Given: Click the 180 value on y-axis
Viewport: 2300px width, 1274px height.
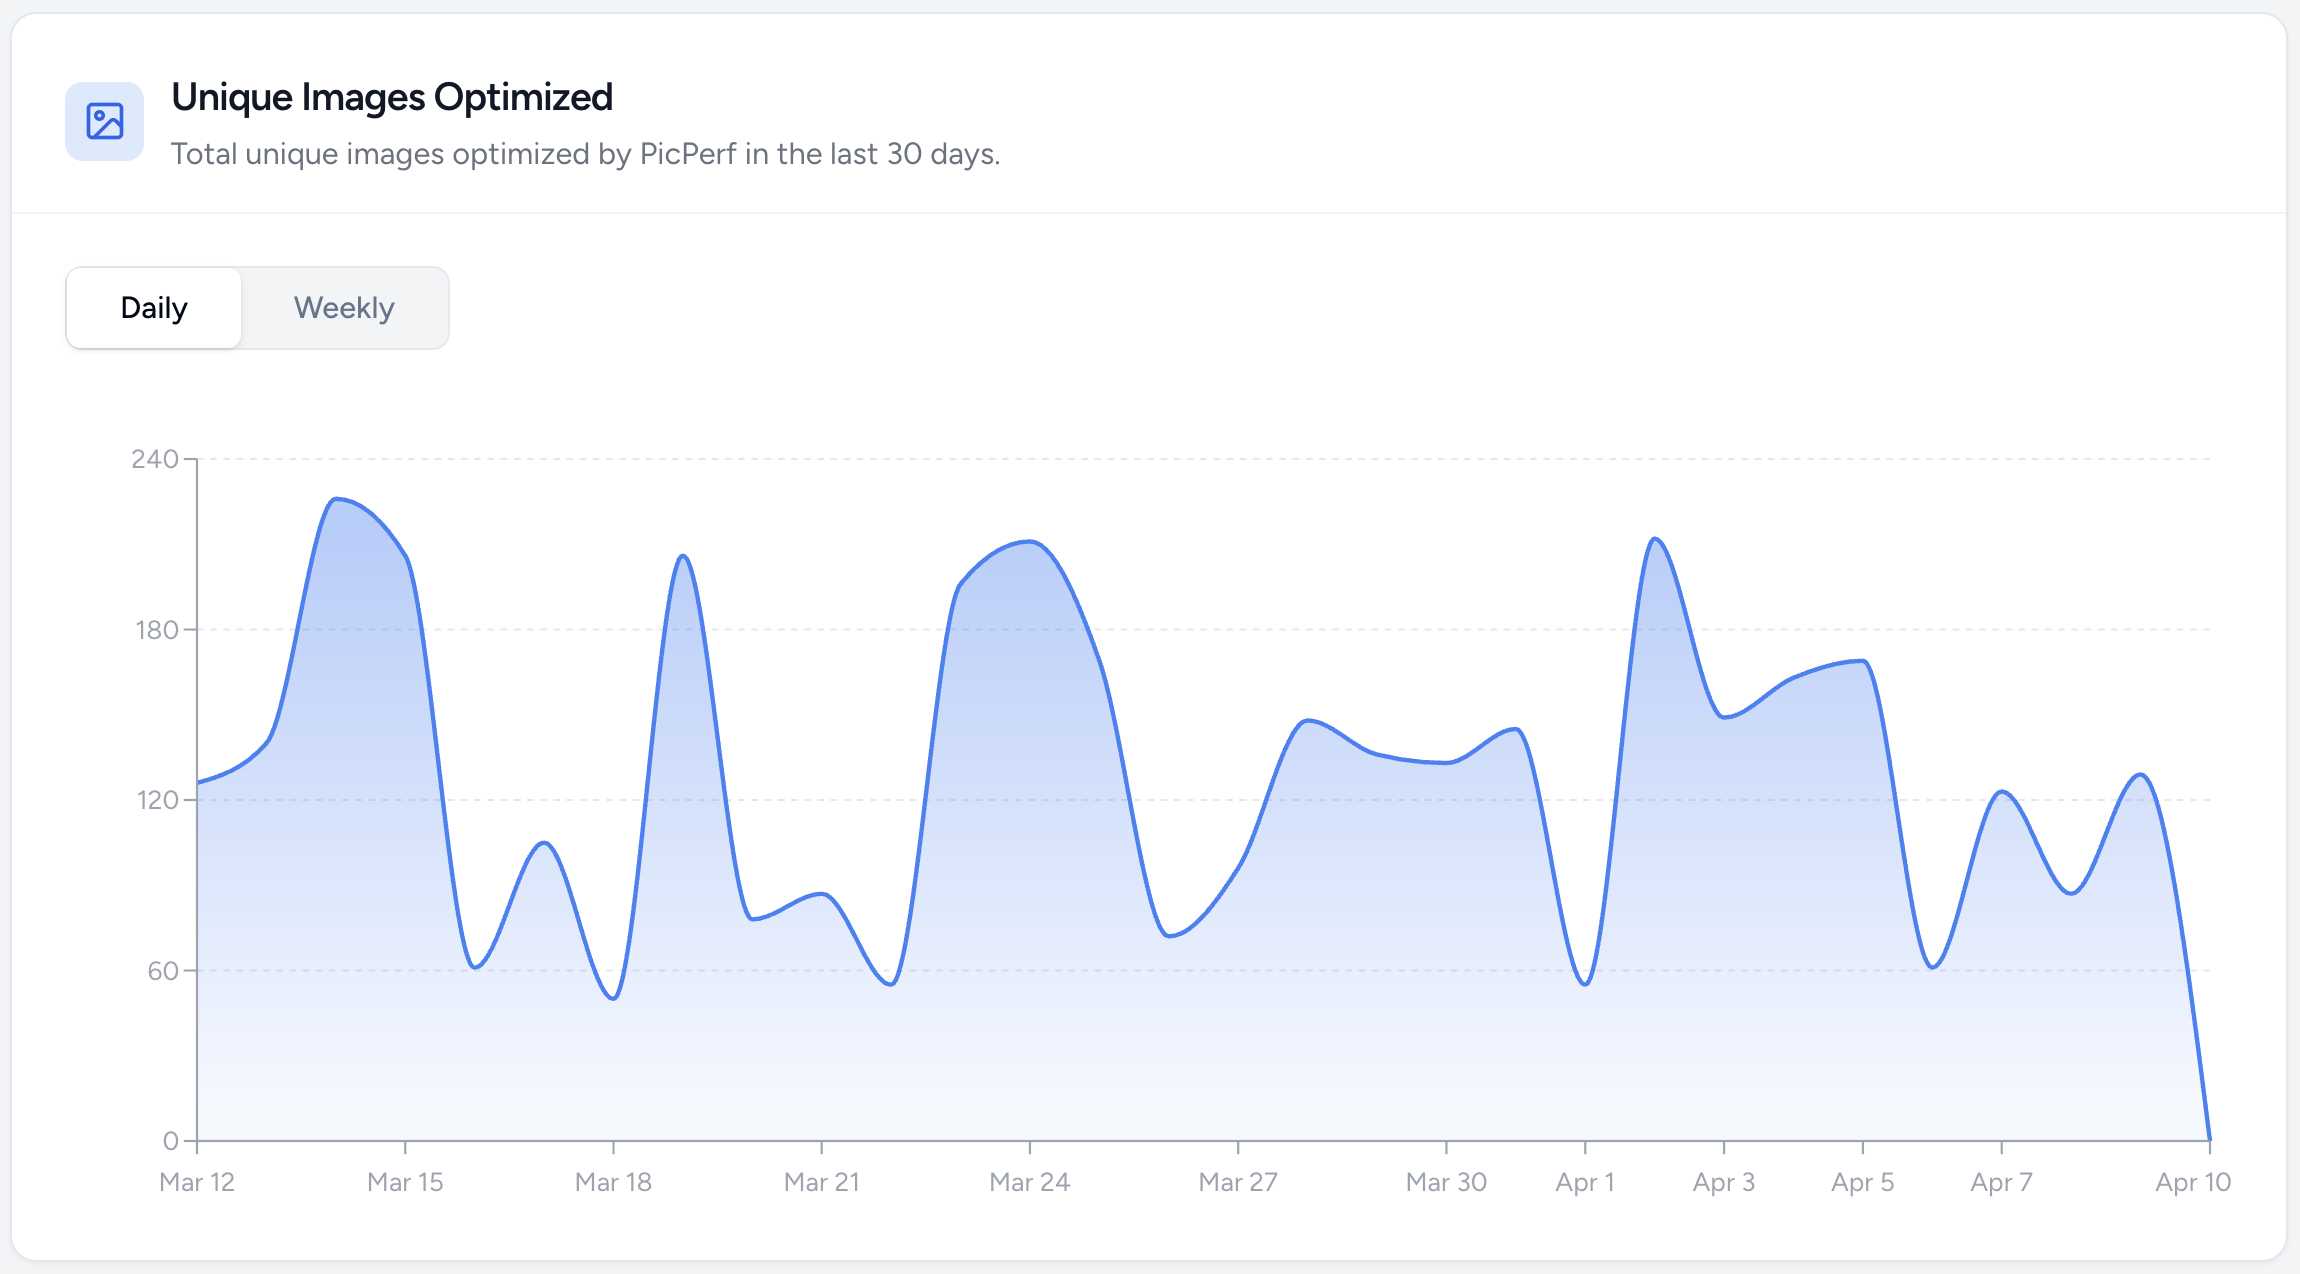Looking at the screenshot, I should pyautogui.click(x=156, y=630).
